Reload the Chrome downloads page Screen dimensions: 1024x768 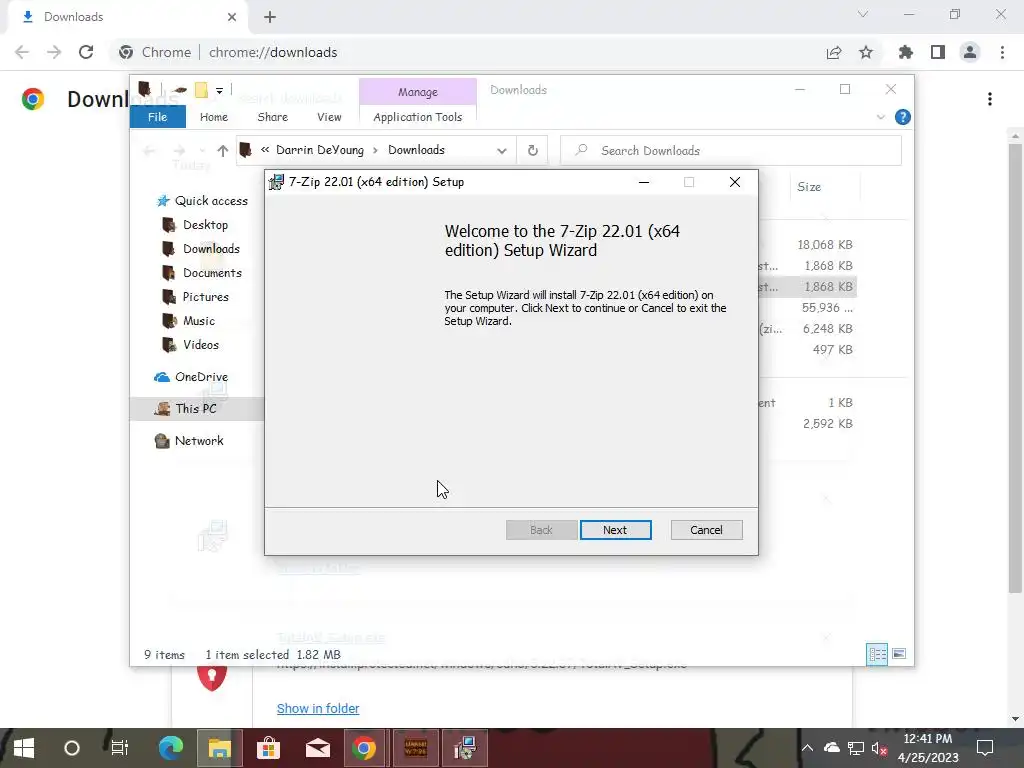pos(86,52)
